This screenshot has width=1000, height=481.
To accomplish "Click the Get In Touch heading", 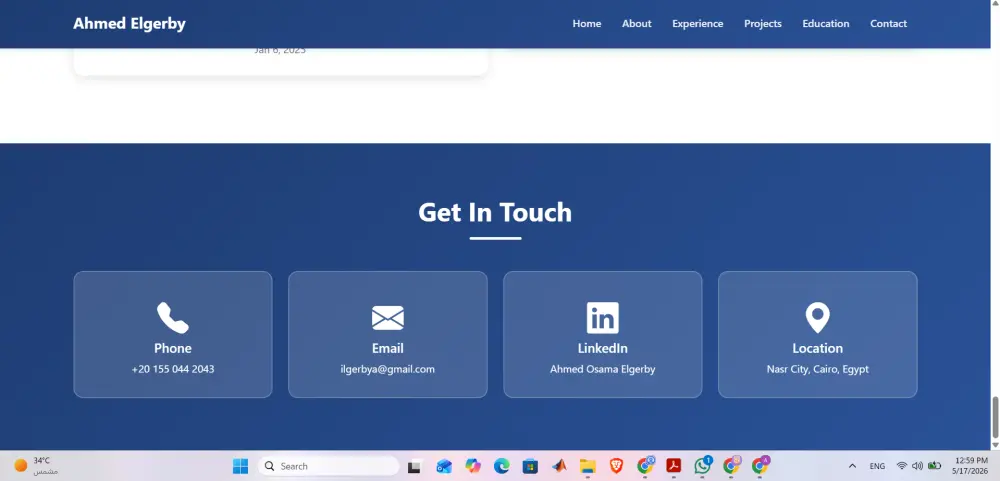I will 495,212.
